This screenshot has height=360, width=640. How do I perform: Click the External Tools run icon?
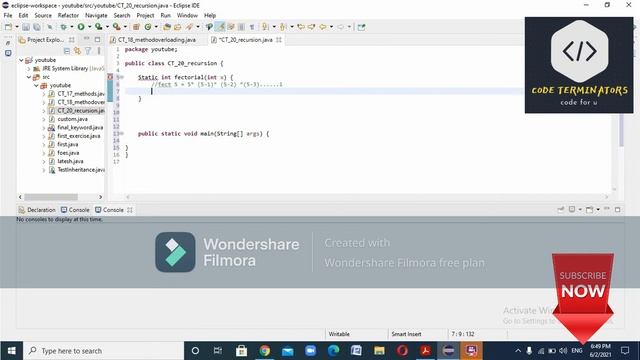tap(116, 27)
